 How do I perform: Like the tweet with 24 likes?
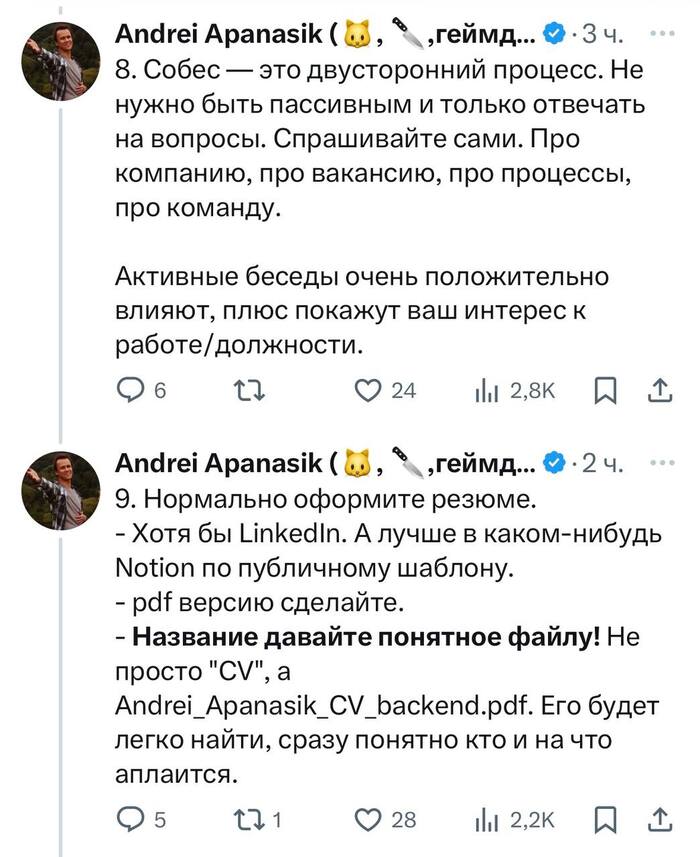(x=371, y=391)
